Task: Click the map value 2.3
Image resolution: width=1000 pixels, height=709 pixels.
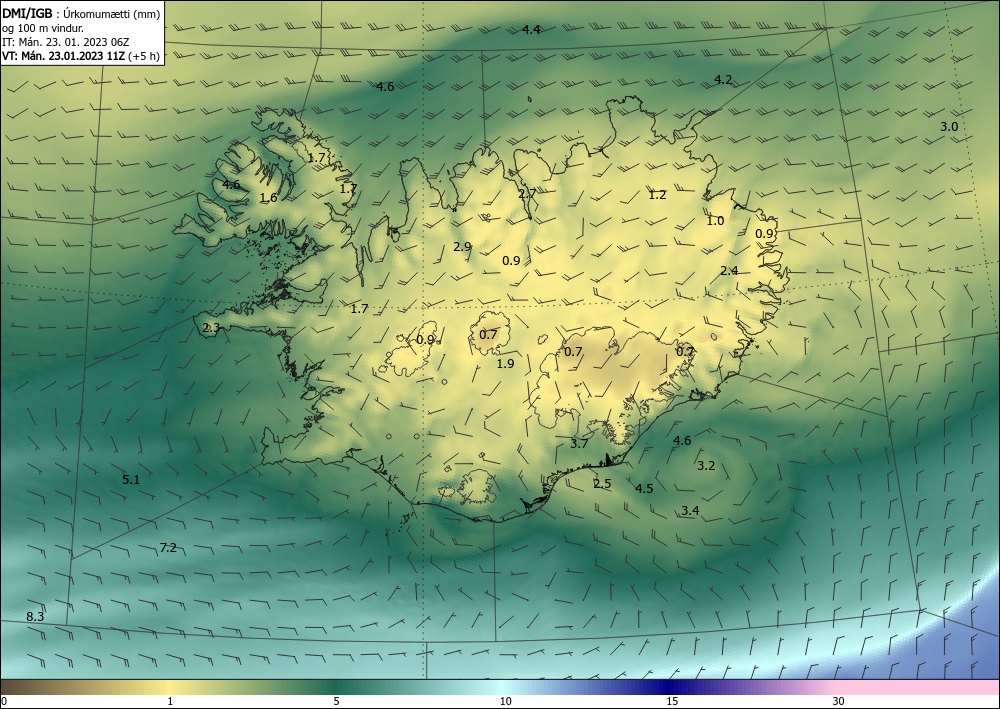Action: tap(211, 328)
